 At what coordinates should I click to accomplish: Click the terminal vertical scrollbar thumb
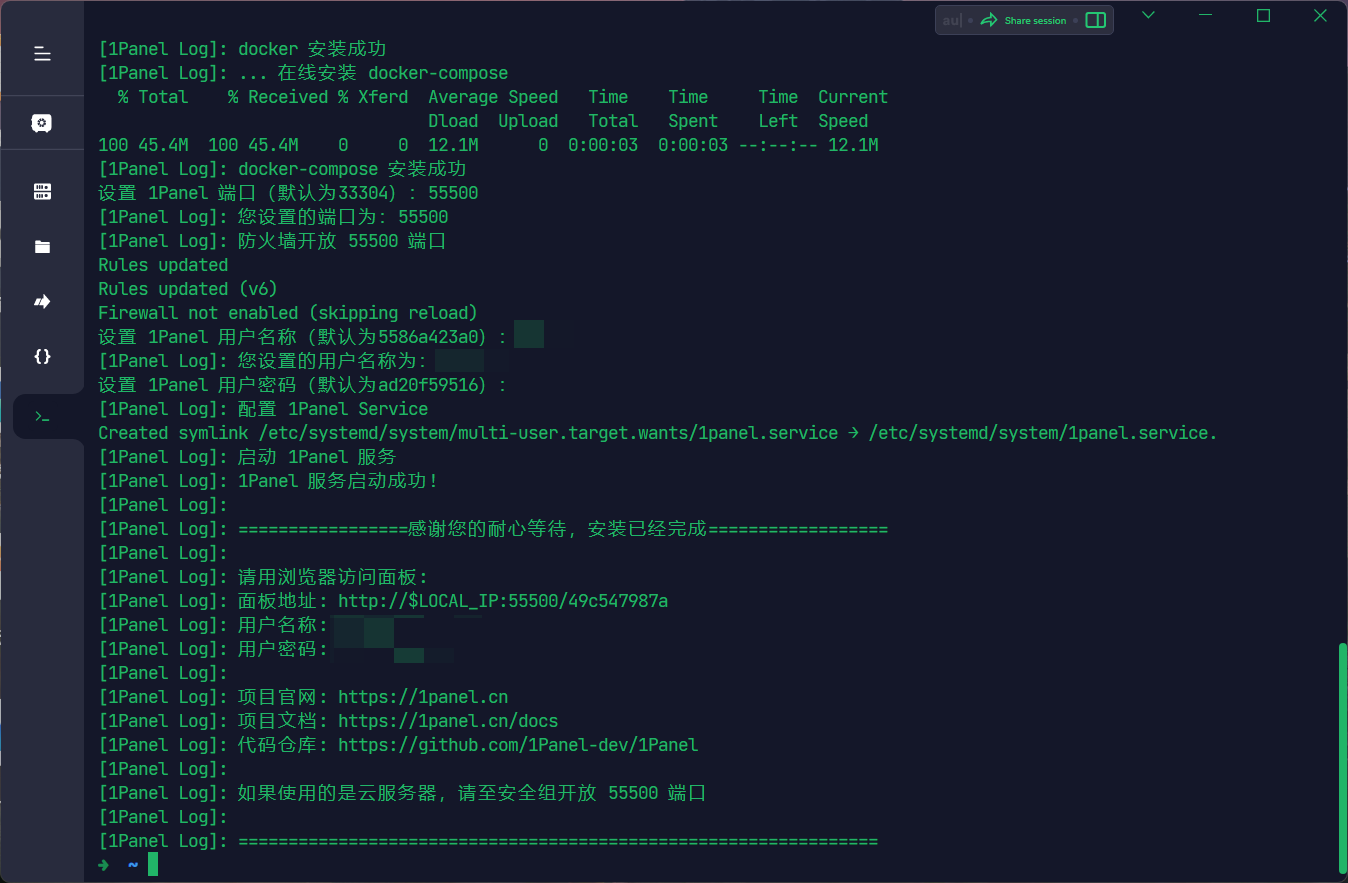1342,757
